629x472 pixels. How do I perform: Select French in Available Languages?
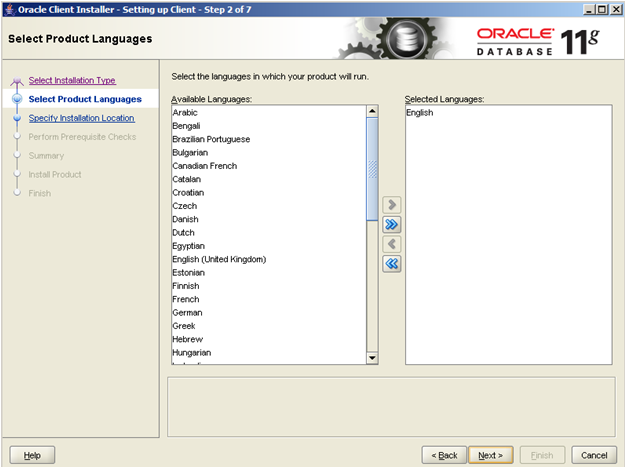(269, 299)
